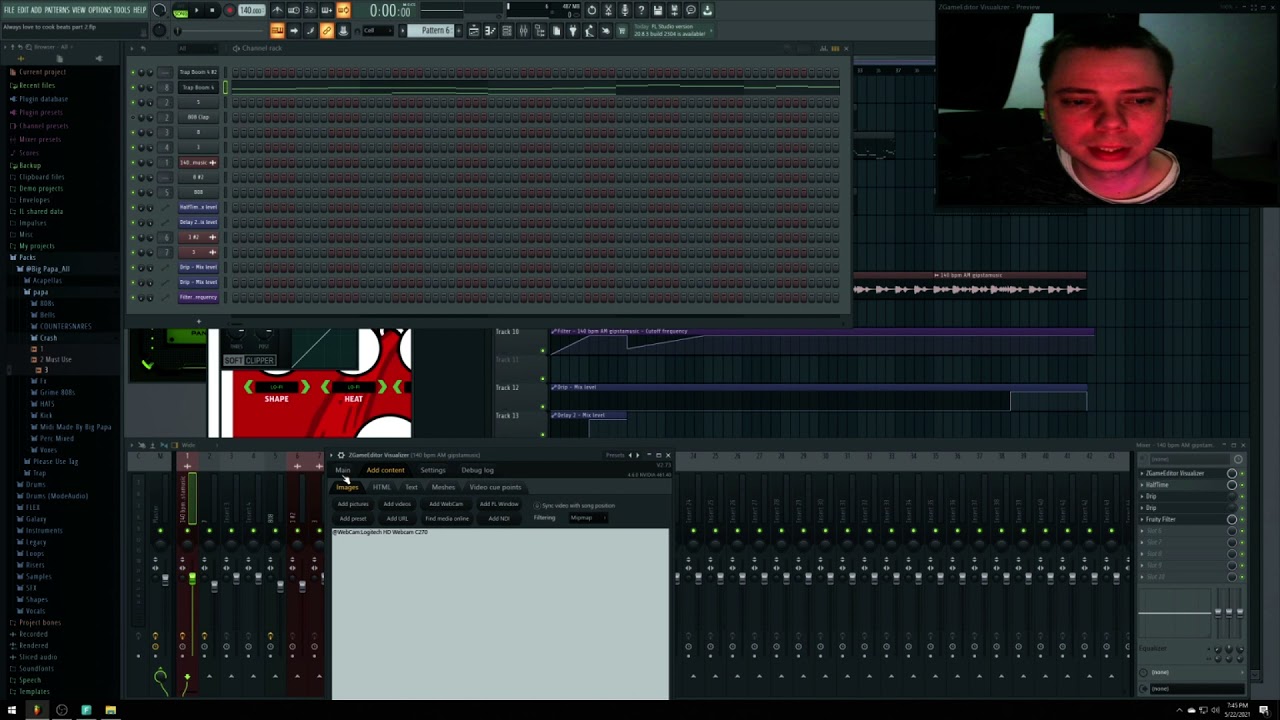Image resolution: width=1280 pixels, height=720 pixels.
Task: Switch to the Main tab in ZGameEditor
Action: pos(343,470)
